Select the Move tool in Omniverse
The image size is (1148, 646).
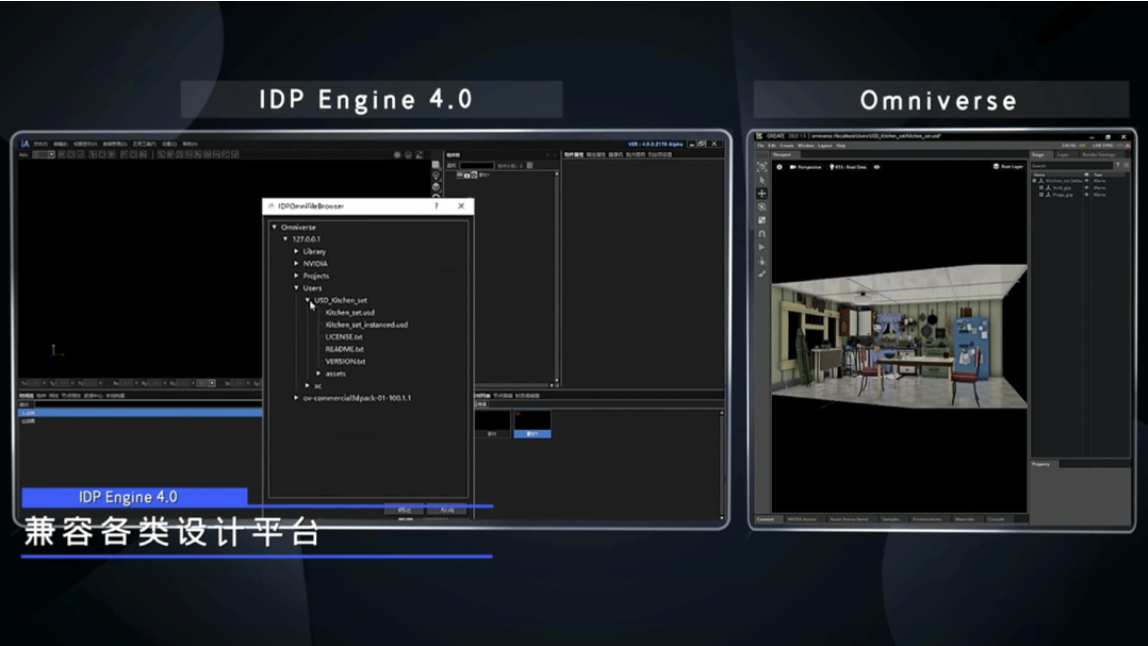click(762, 193)
